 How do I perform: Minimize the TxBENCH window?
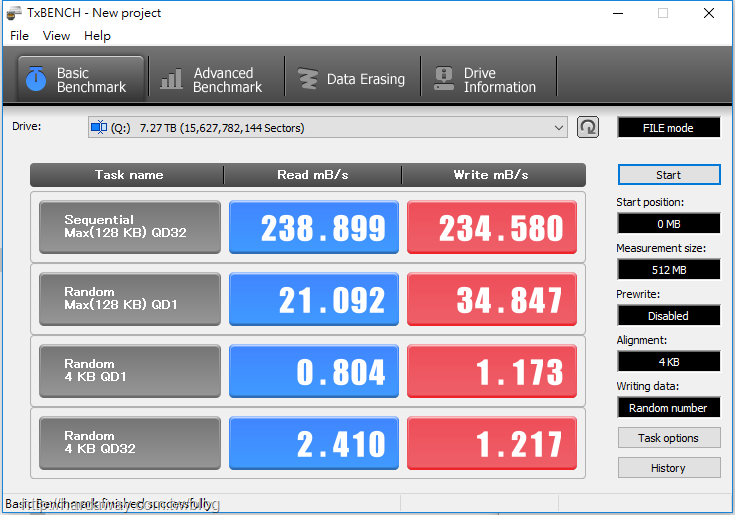(x=618, y=13)
